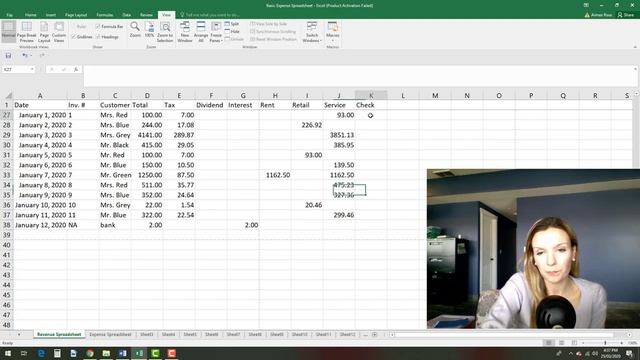640x360 pixels.
Task: Click the Insert Function fx button
Action: [76, 69]
